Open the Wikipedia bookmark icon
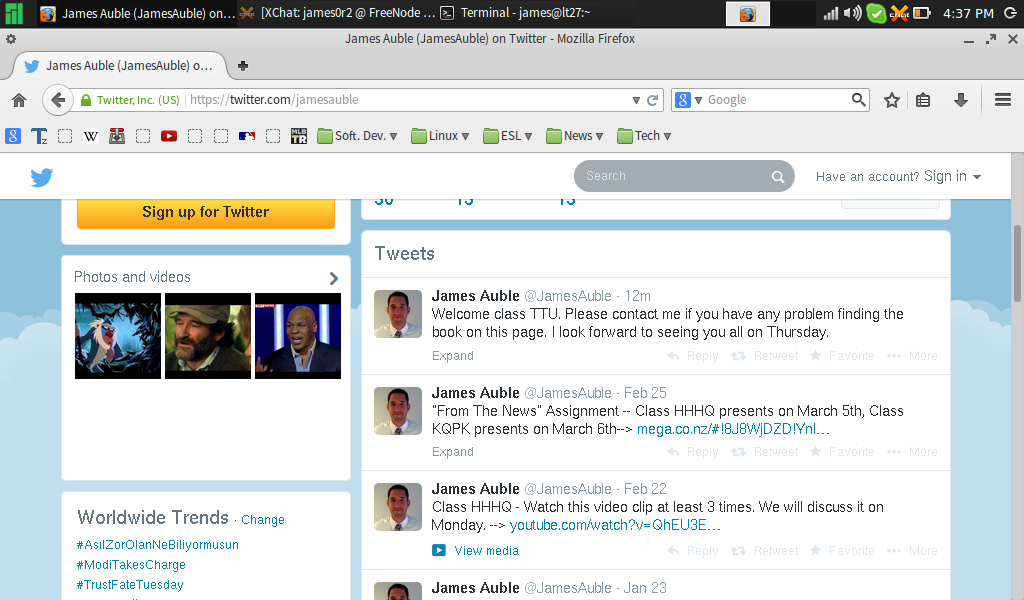Screen dimensions: 1024x600 pos(91,136)
